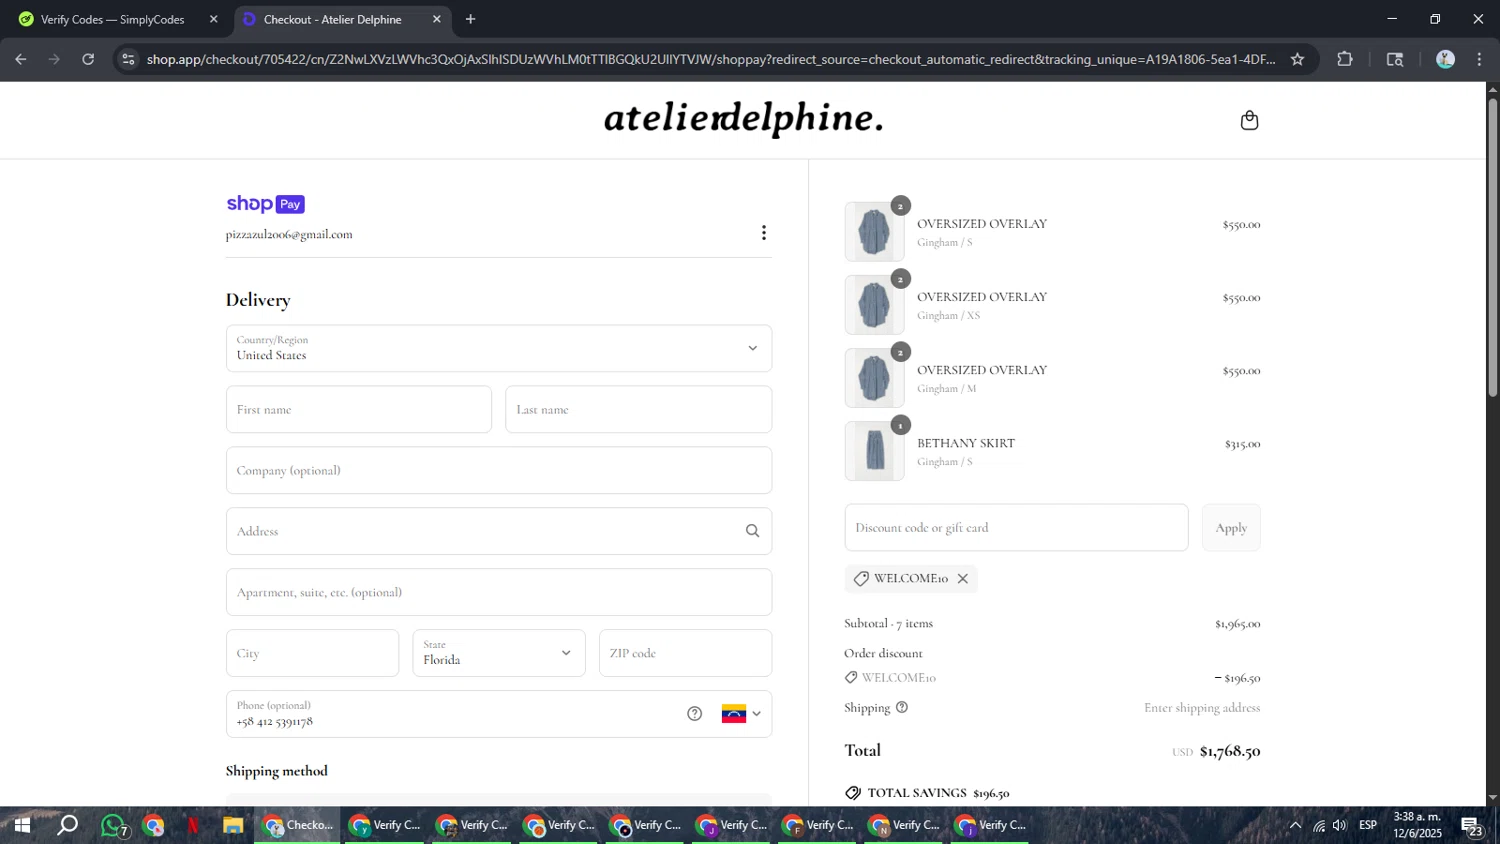The height and width of the screenshot is (844, 1500).
Task: Open a new browser tab
Action: pyautogui.click(x=470, y=19)
